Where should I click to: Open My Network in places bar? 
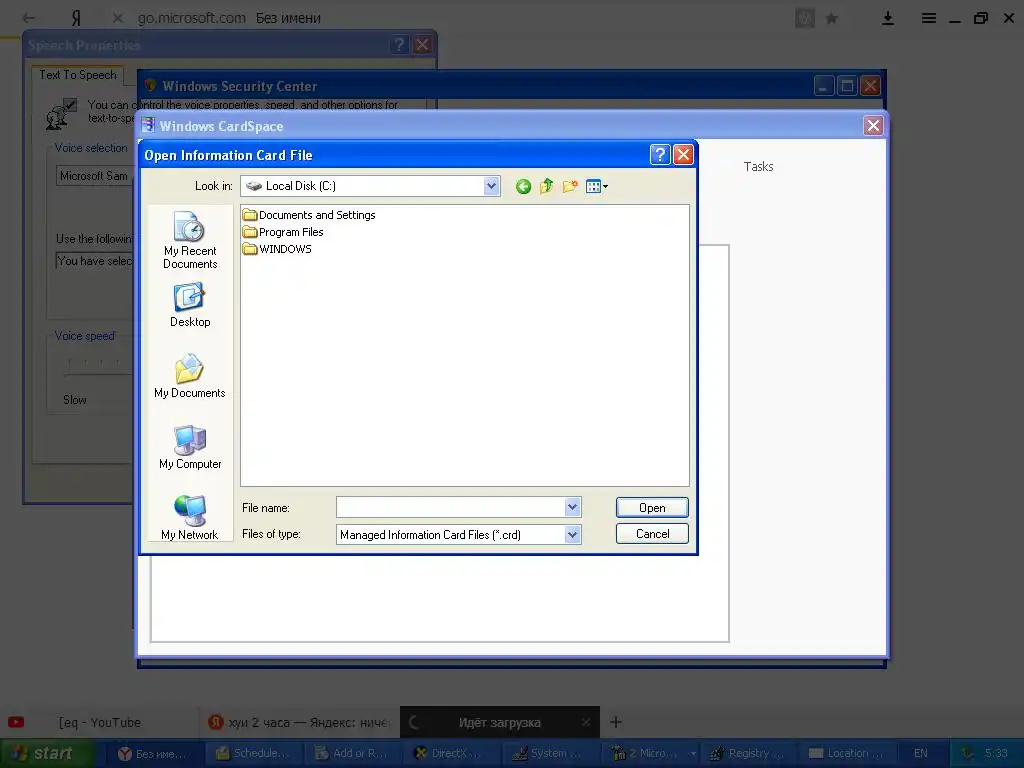click(190, 517)
